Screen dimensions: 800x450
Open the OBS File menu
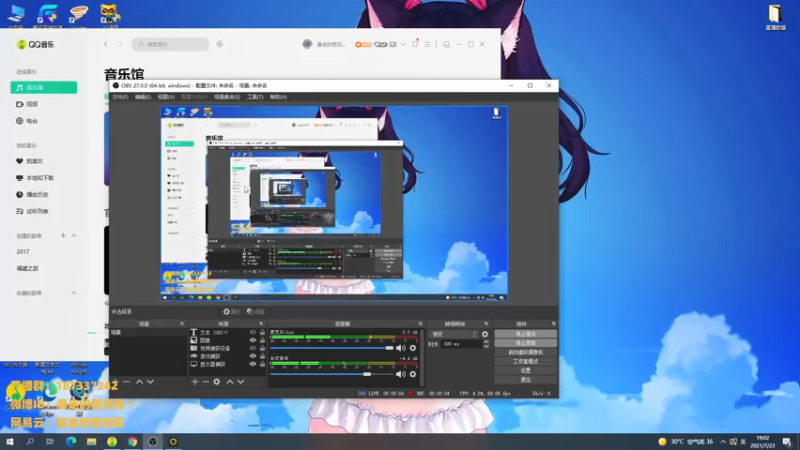120,97
